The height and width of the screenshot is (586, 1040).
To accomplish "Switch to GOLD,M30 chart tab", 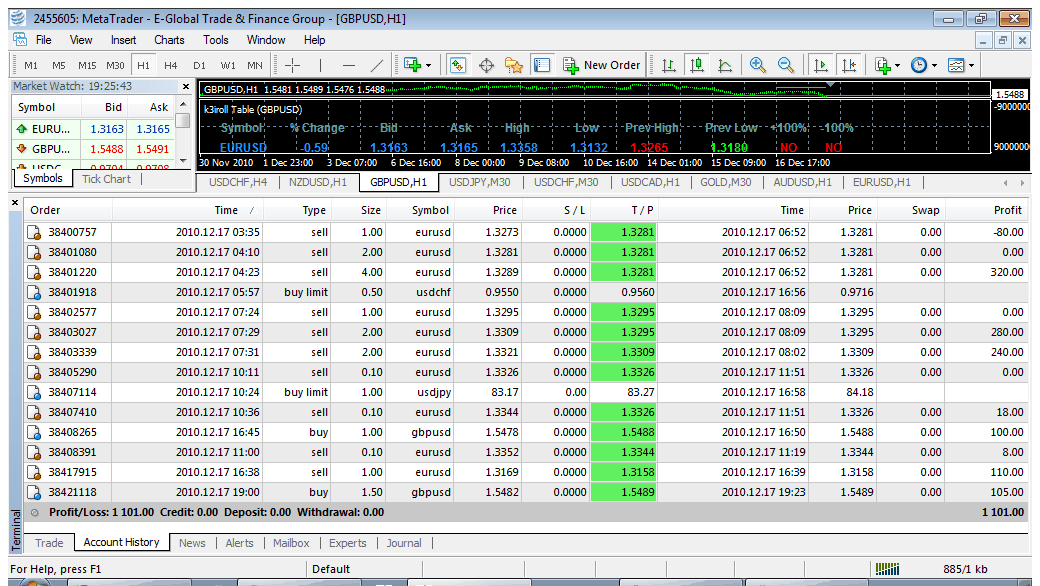I will coord(726,182).
